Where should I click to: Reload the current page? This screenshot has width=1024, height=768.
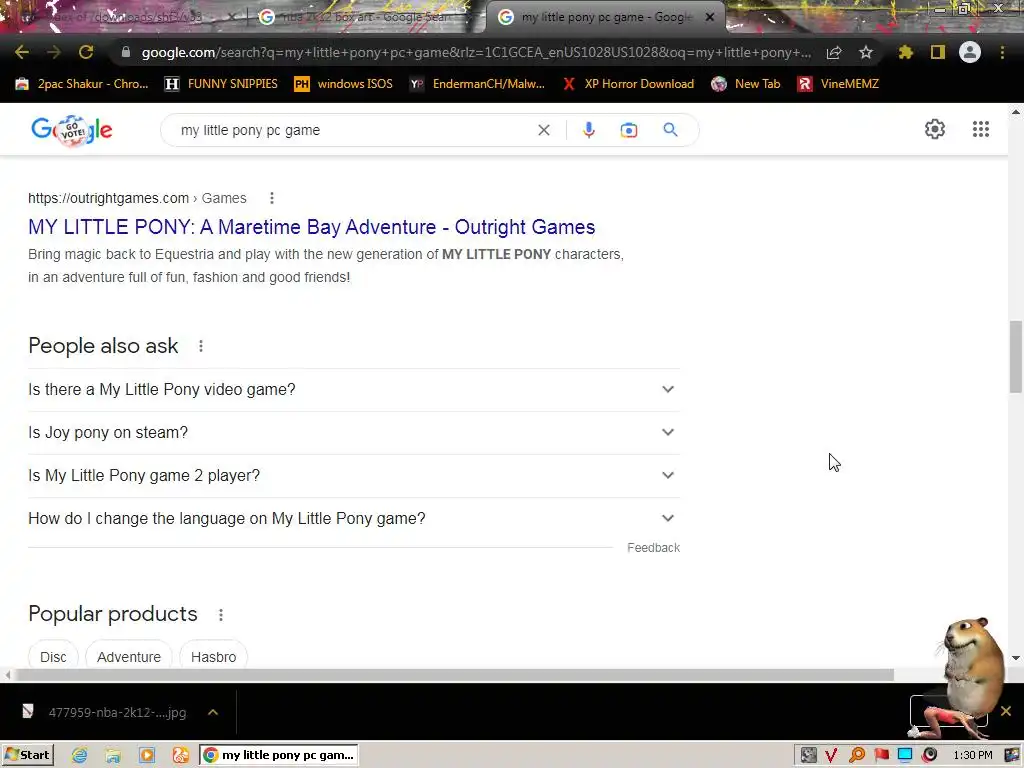click(x=86, y=52)
